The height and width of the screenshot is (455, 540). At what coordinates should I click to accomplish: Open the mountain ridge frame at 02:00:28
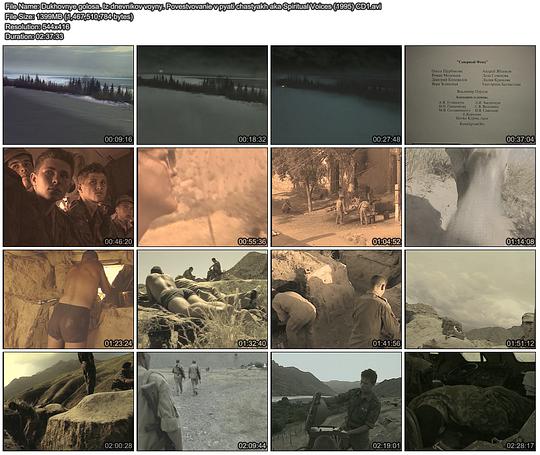coord(68,401)
